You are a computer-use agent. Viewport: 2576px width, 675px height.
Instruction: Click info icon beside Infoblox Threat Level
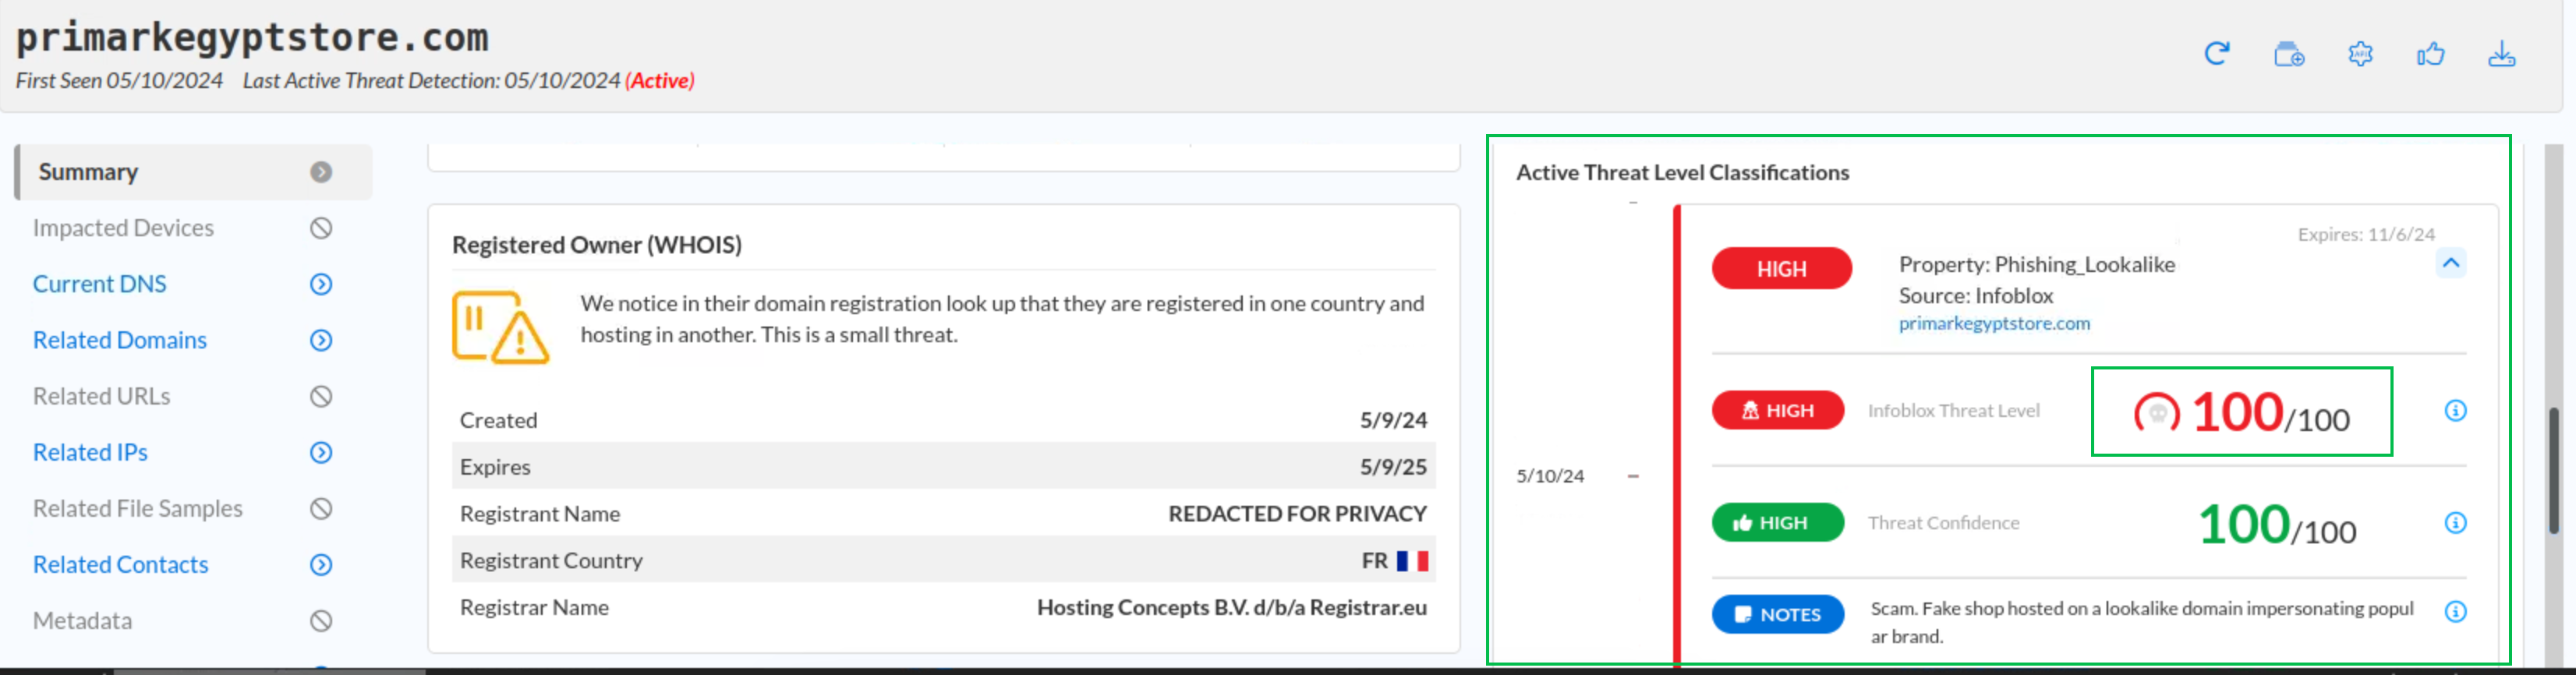click(x=2455, y=411)
